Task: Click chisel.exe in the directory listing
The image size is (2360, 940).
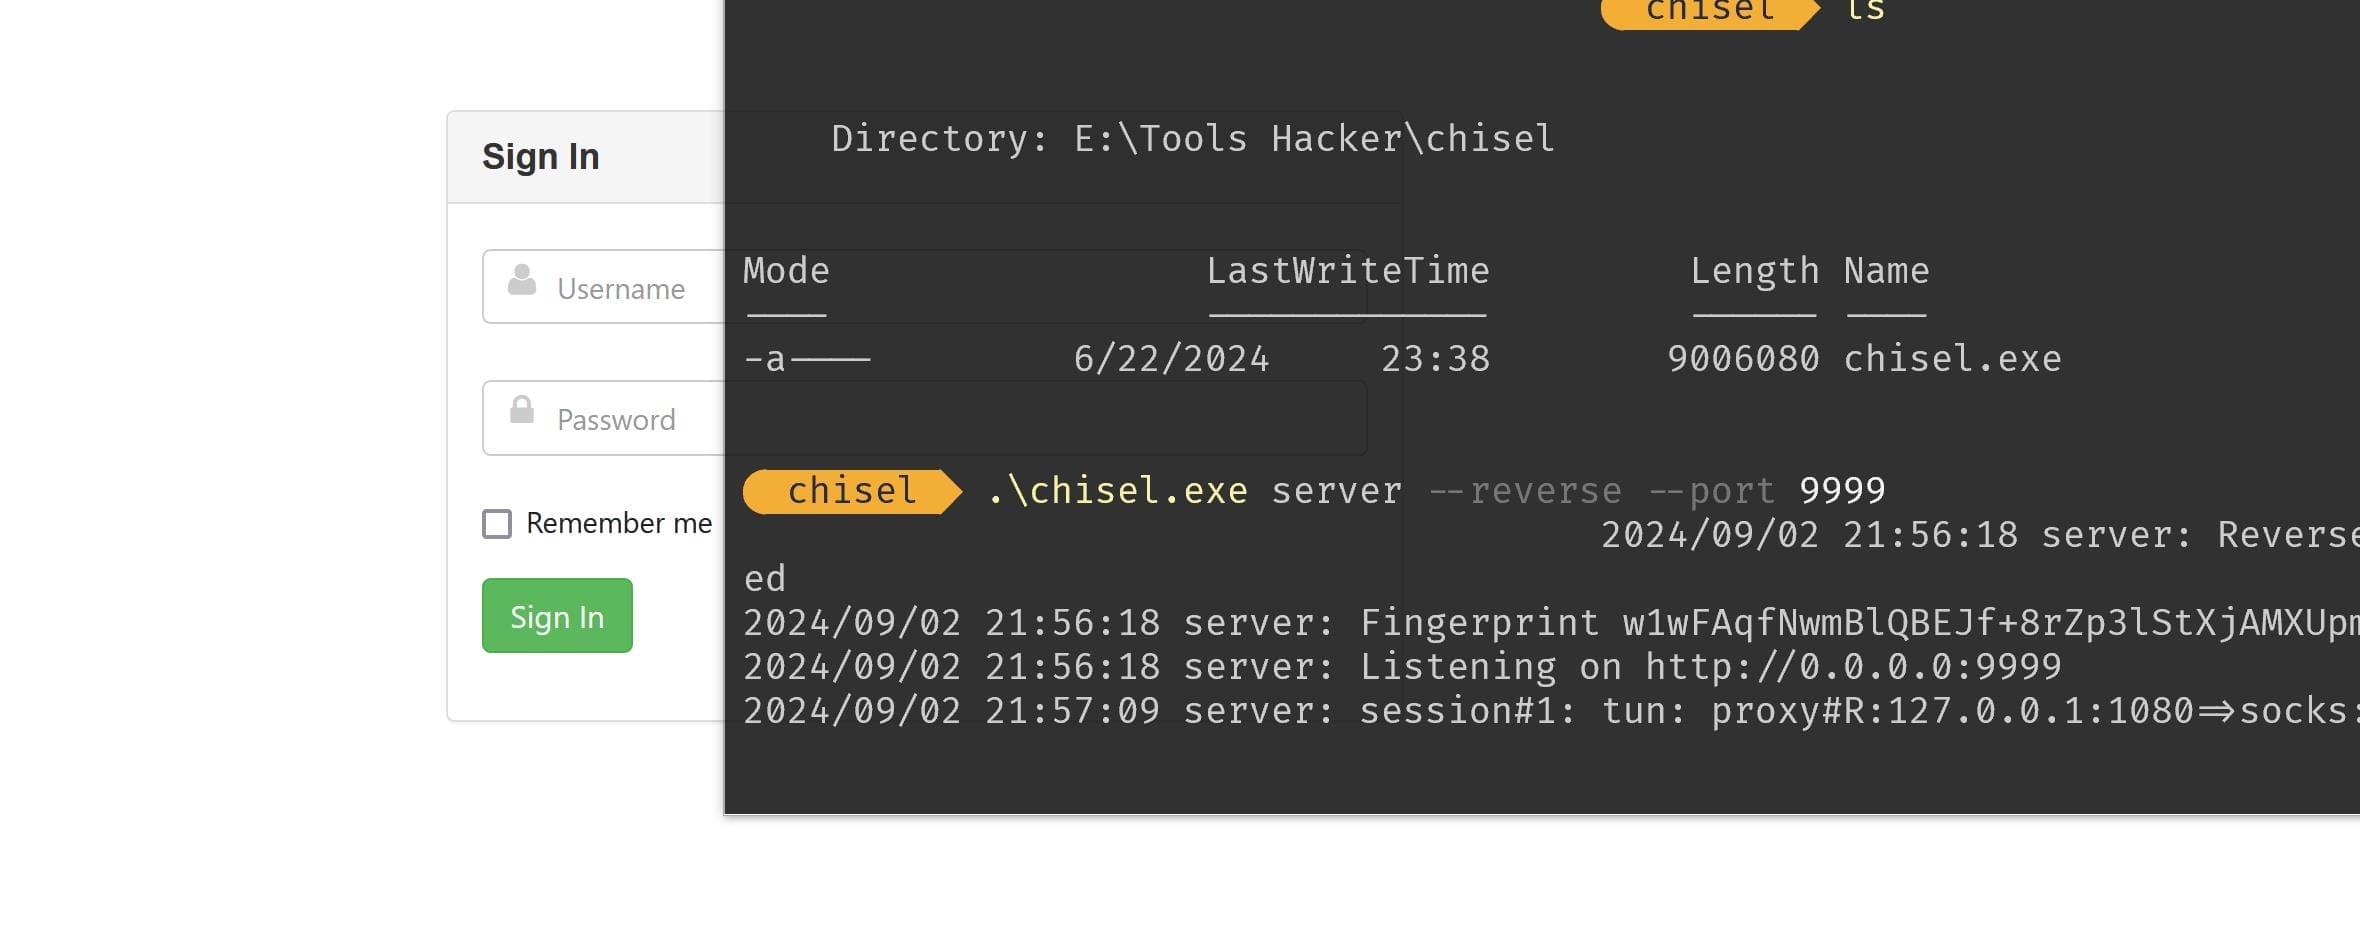Action: coord(1952,358)
